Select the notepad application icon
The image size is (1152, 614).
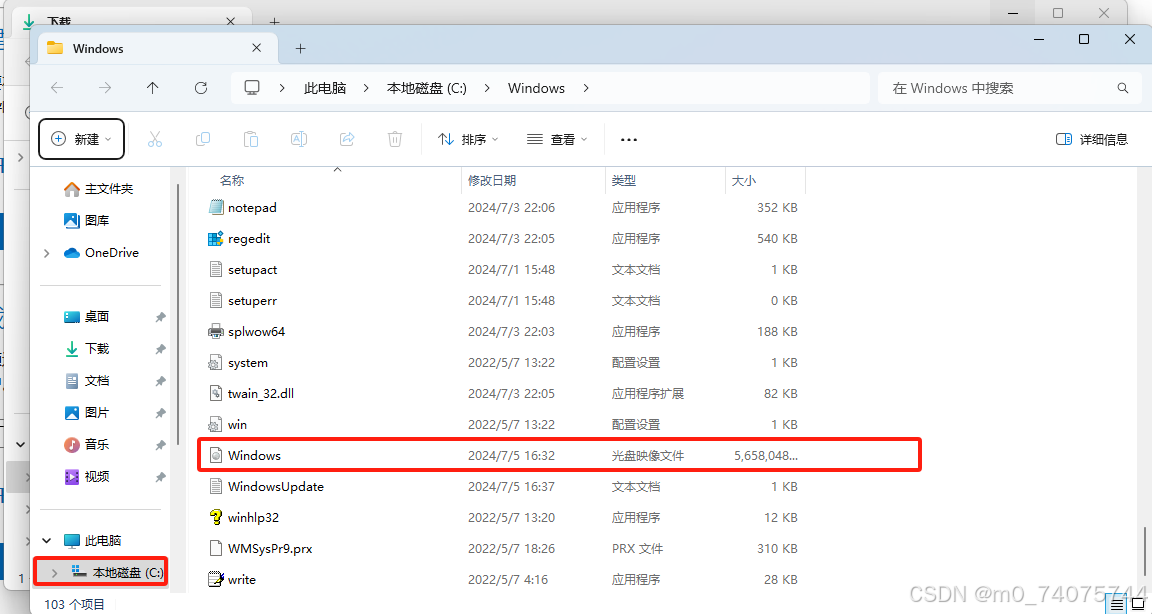[215, 207]
